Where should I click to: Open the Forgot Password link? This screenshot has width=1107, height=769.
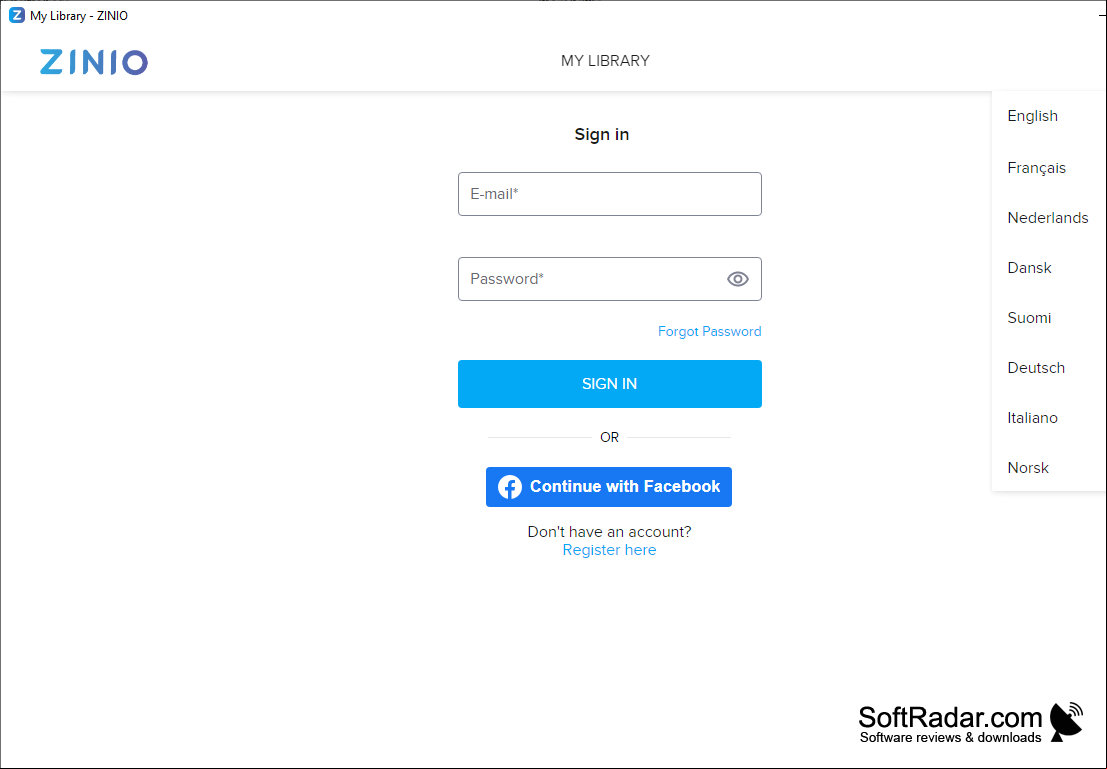[710, 331]
